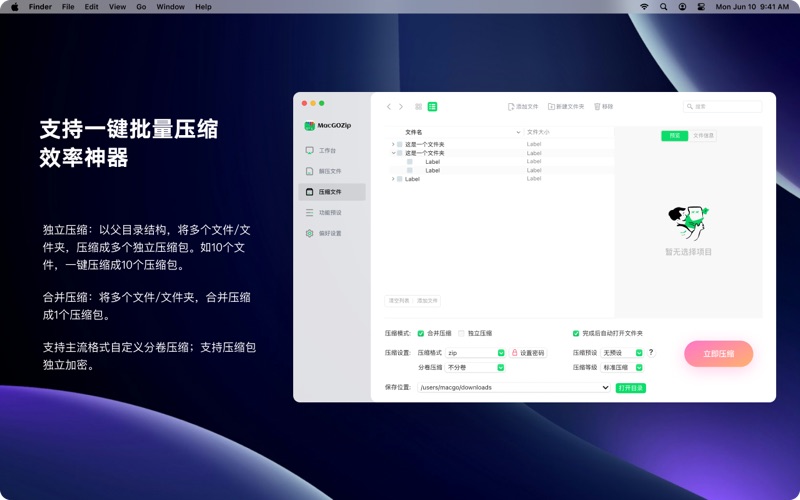Open the Help menu
The height and width of the screenshot is (500, 800).
coord(203,7)
